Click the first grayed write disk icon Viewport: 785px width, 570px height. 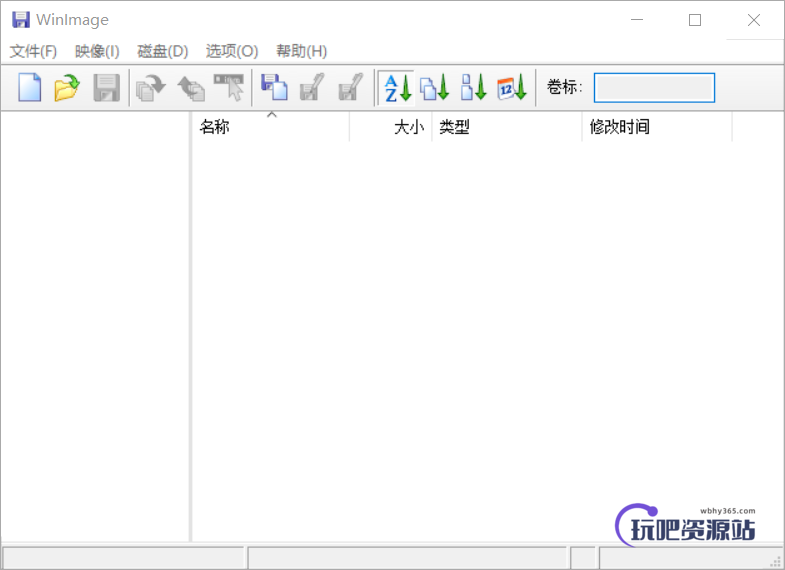point(312,88)
